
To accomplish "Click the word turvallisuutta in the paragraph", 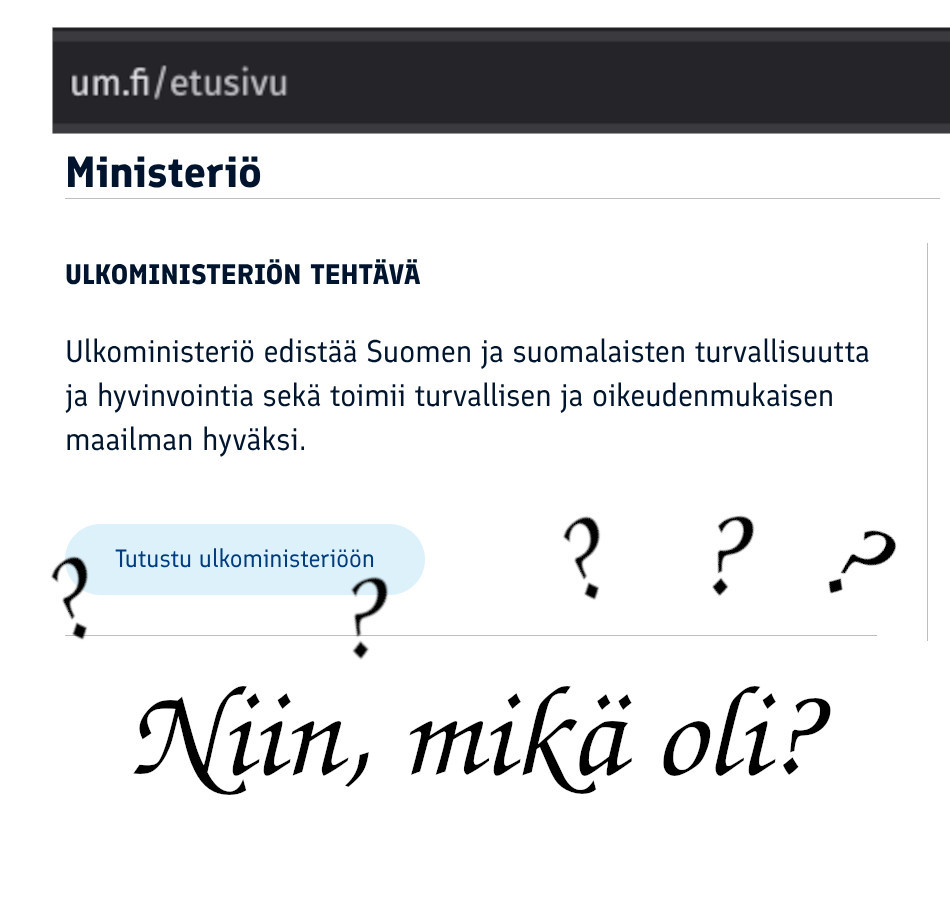I will click(x=782, y=353).
